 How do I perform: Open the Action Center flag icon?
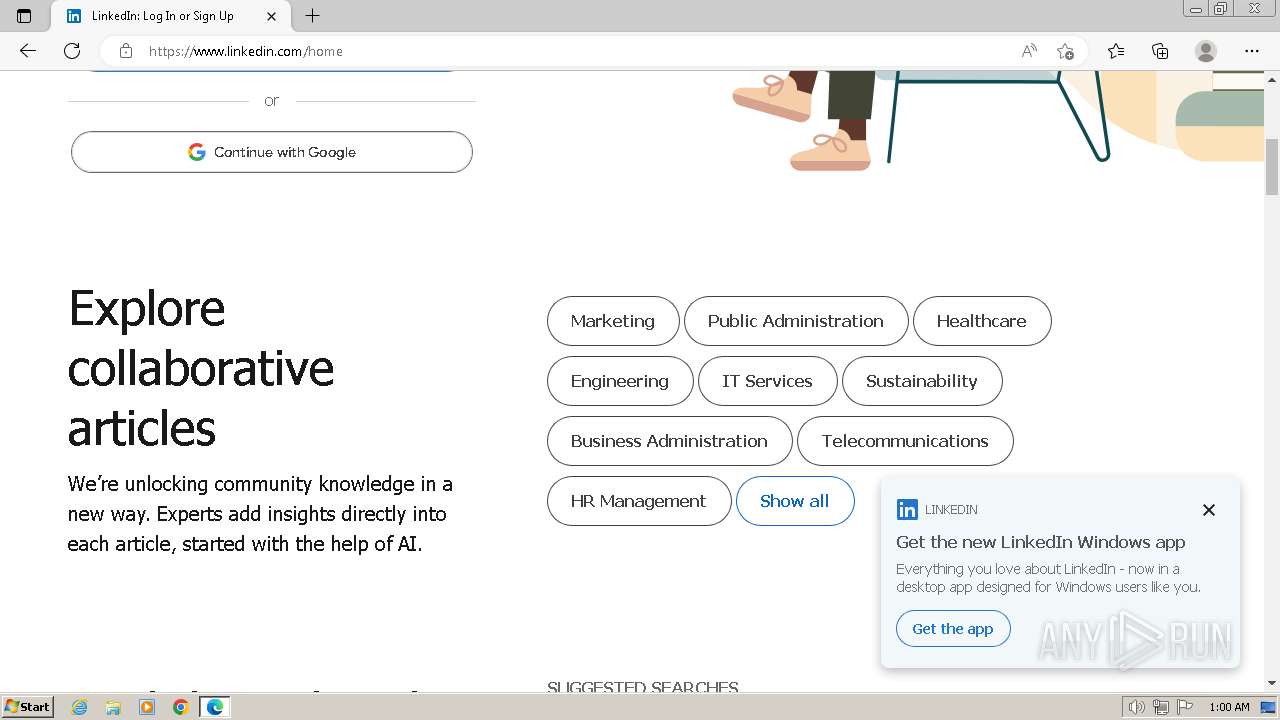tap(1183, 707)
